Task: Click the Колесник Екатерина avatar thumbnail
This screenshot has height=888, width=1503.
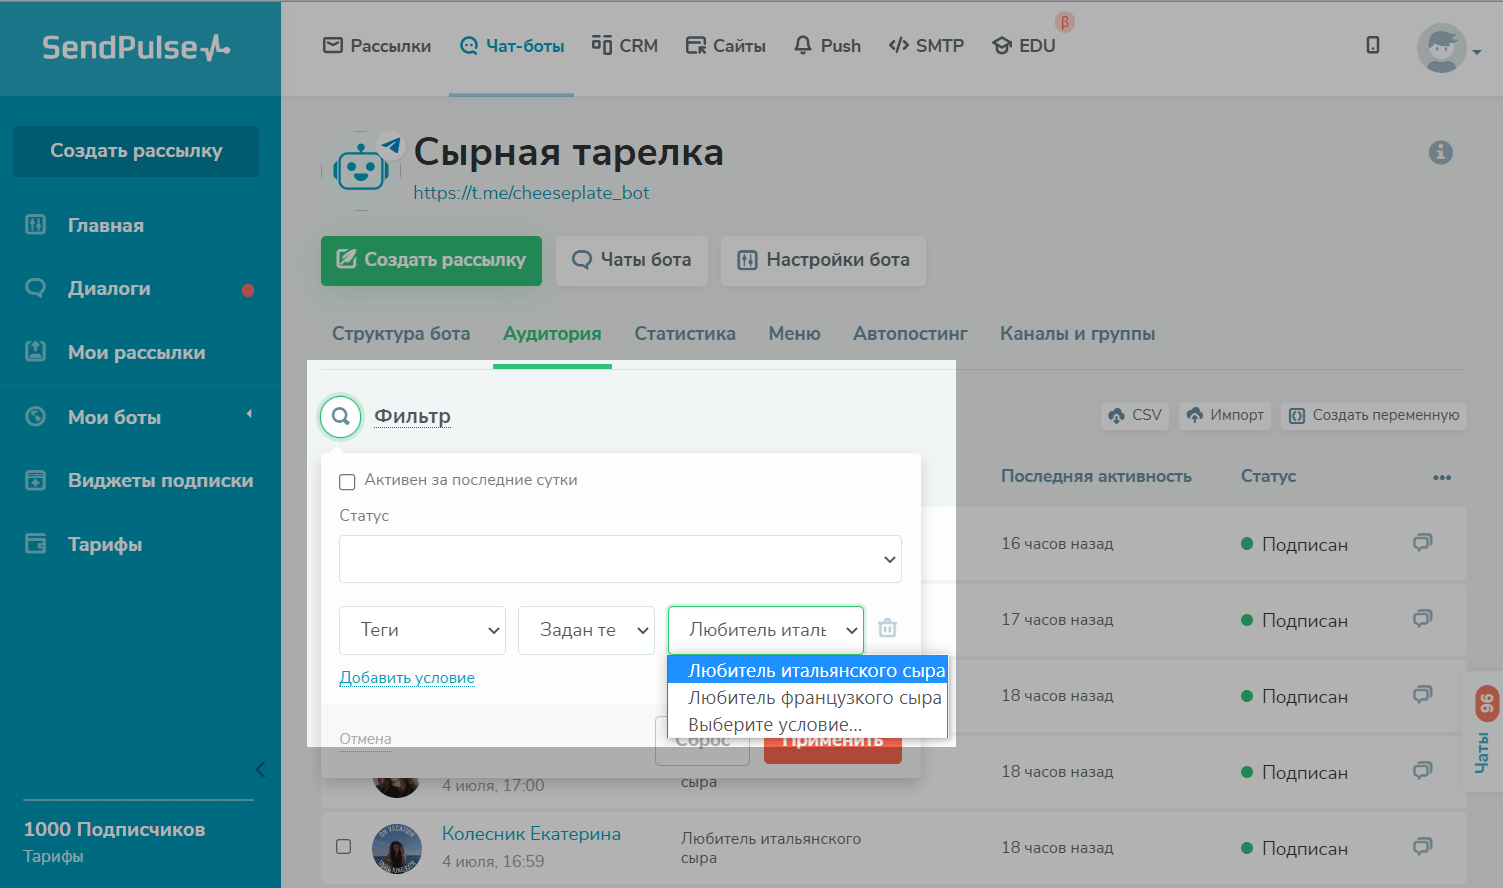Action: (x=397, y=849)
